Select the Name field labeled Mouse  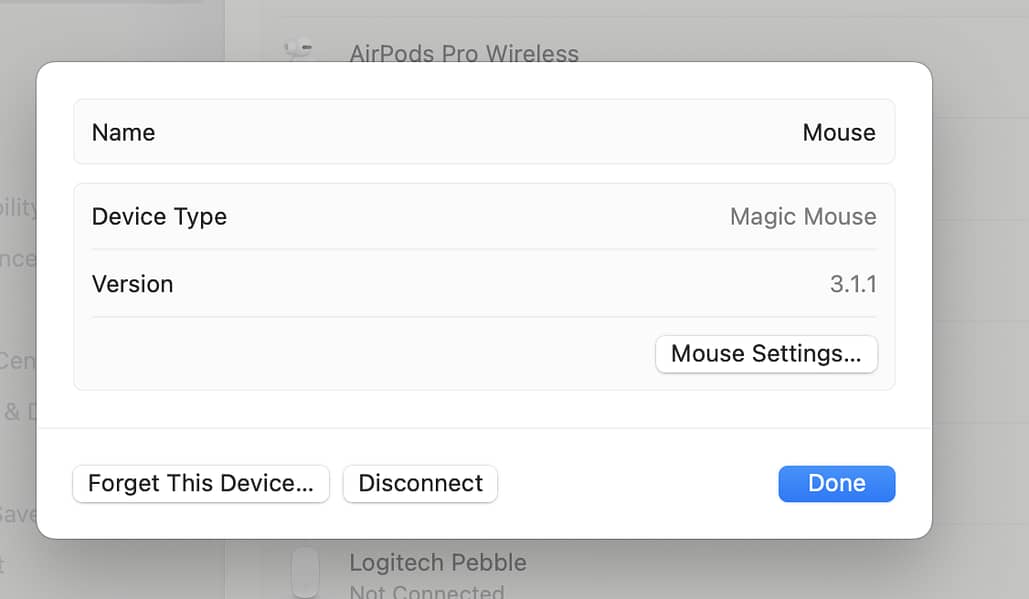click(x=484, y=132)
